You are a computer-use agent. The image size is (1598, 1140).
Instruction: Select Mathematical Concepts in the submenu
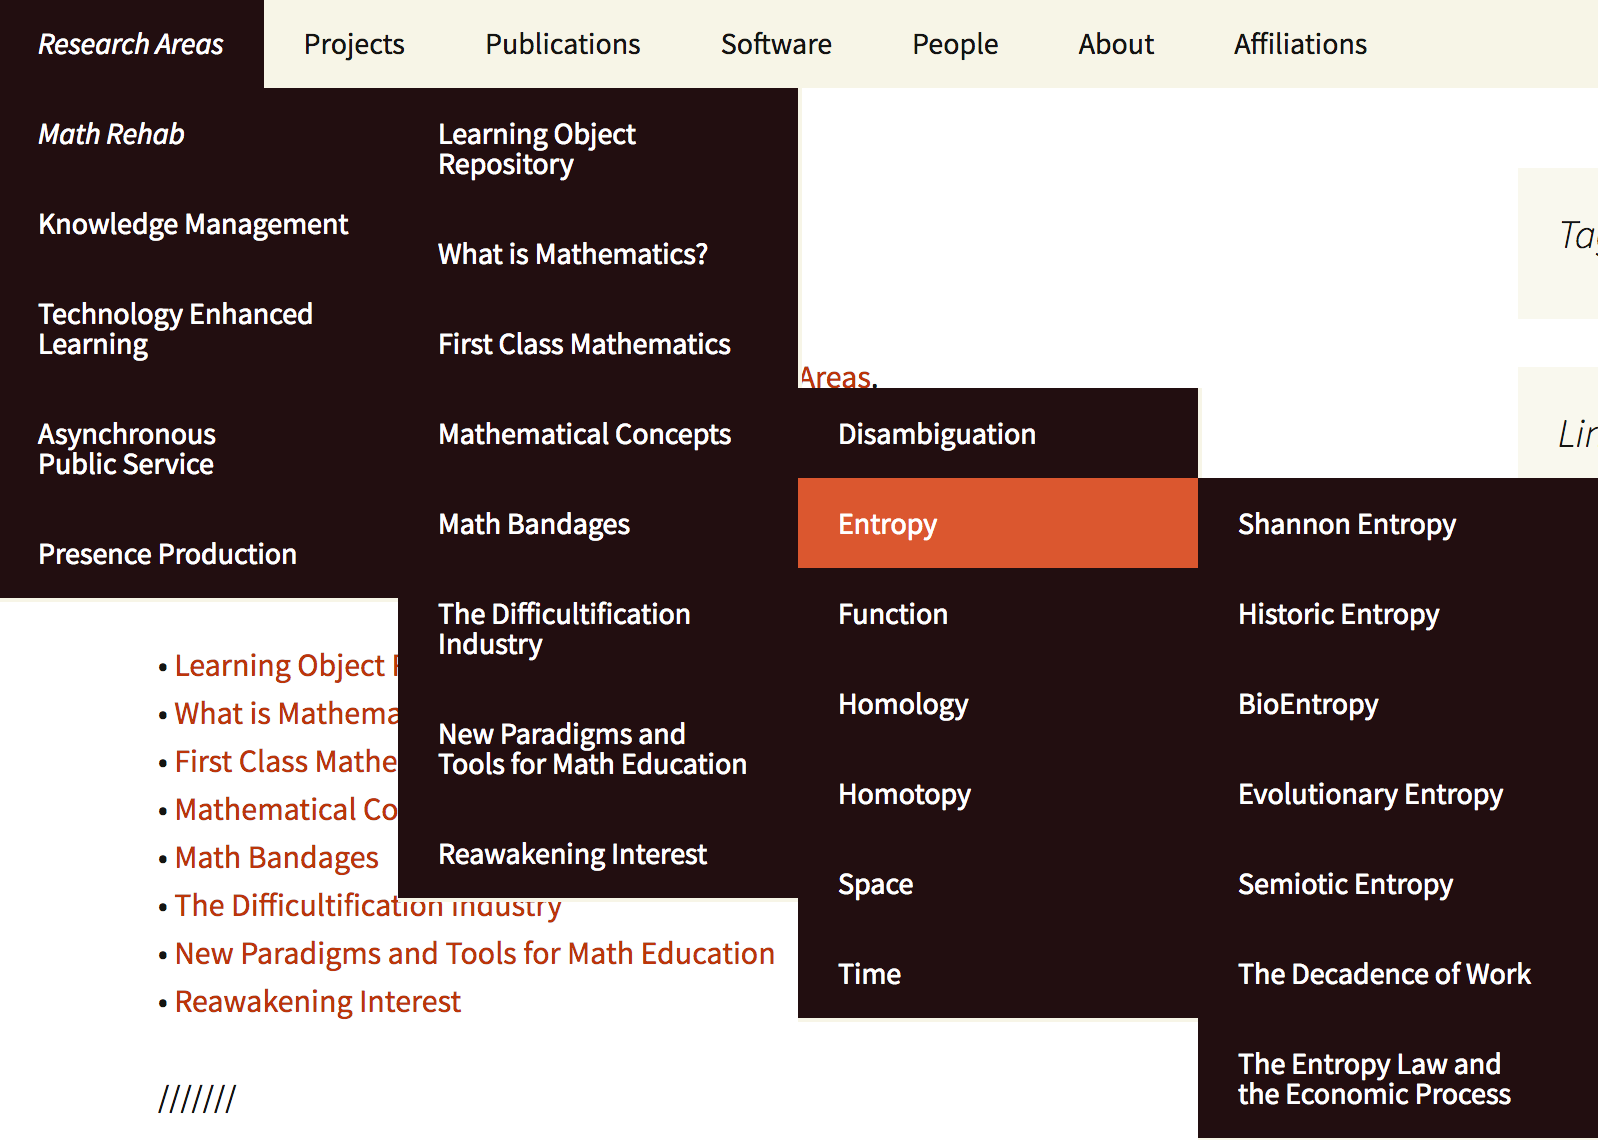584,434
